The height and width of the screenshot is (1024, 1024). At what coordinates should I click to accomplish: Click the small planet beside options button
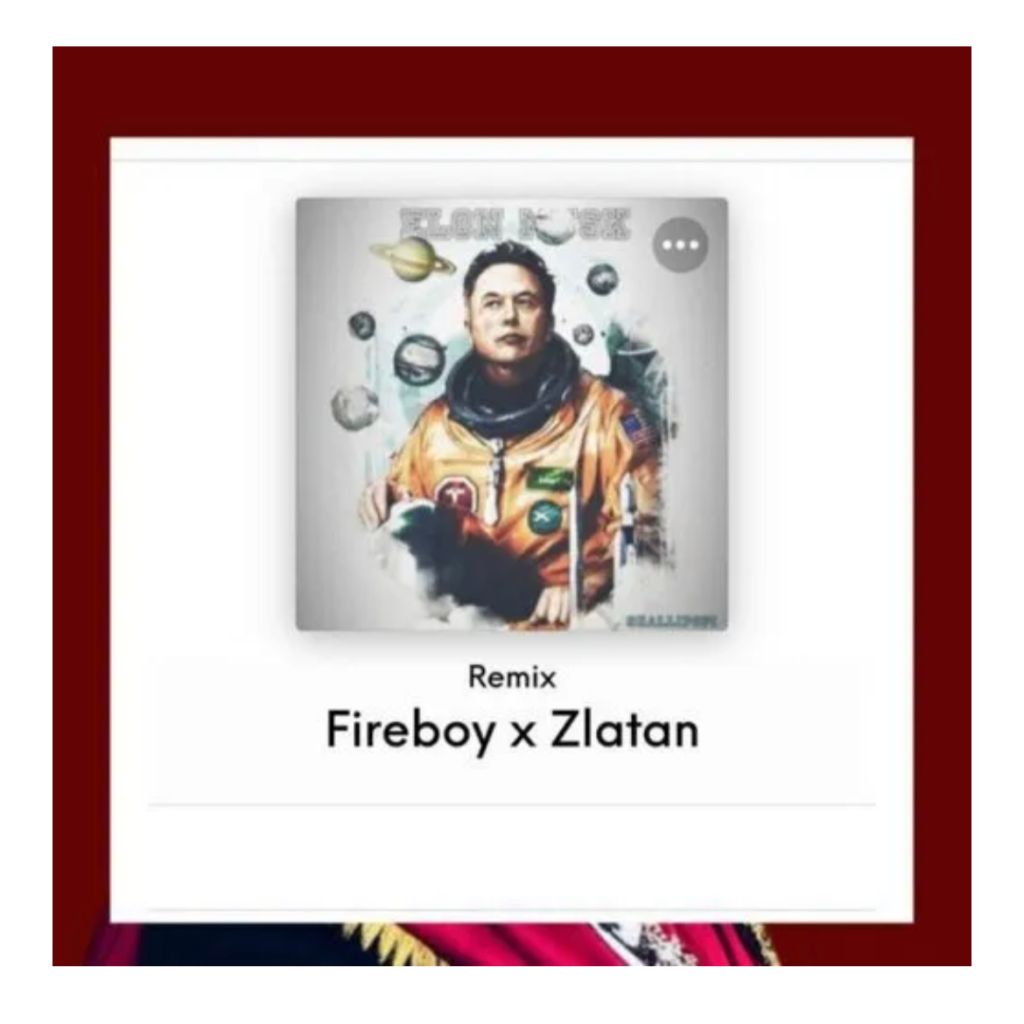(x=601, y=280)
